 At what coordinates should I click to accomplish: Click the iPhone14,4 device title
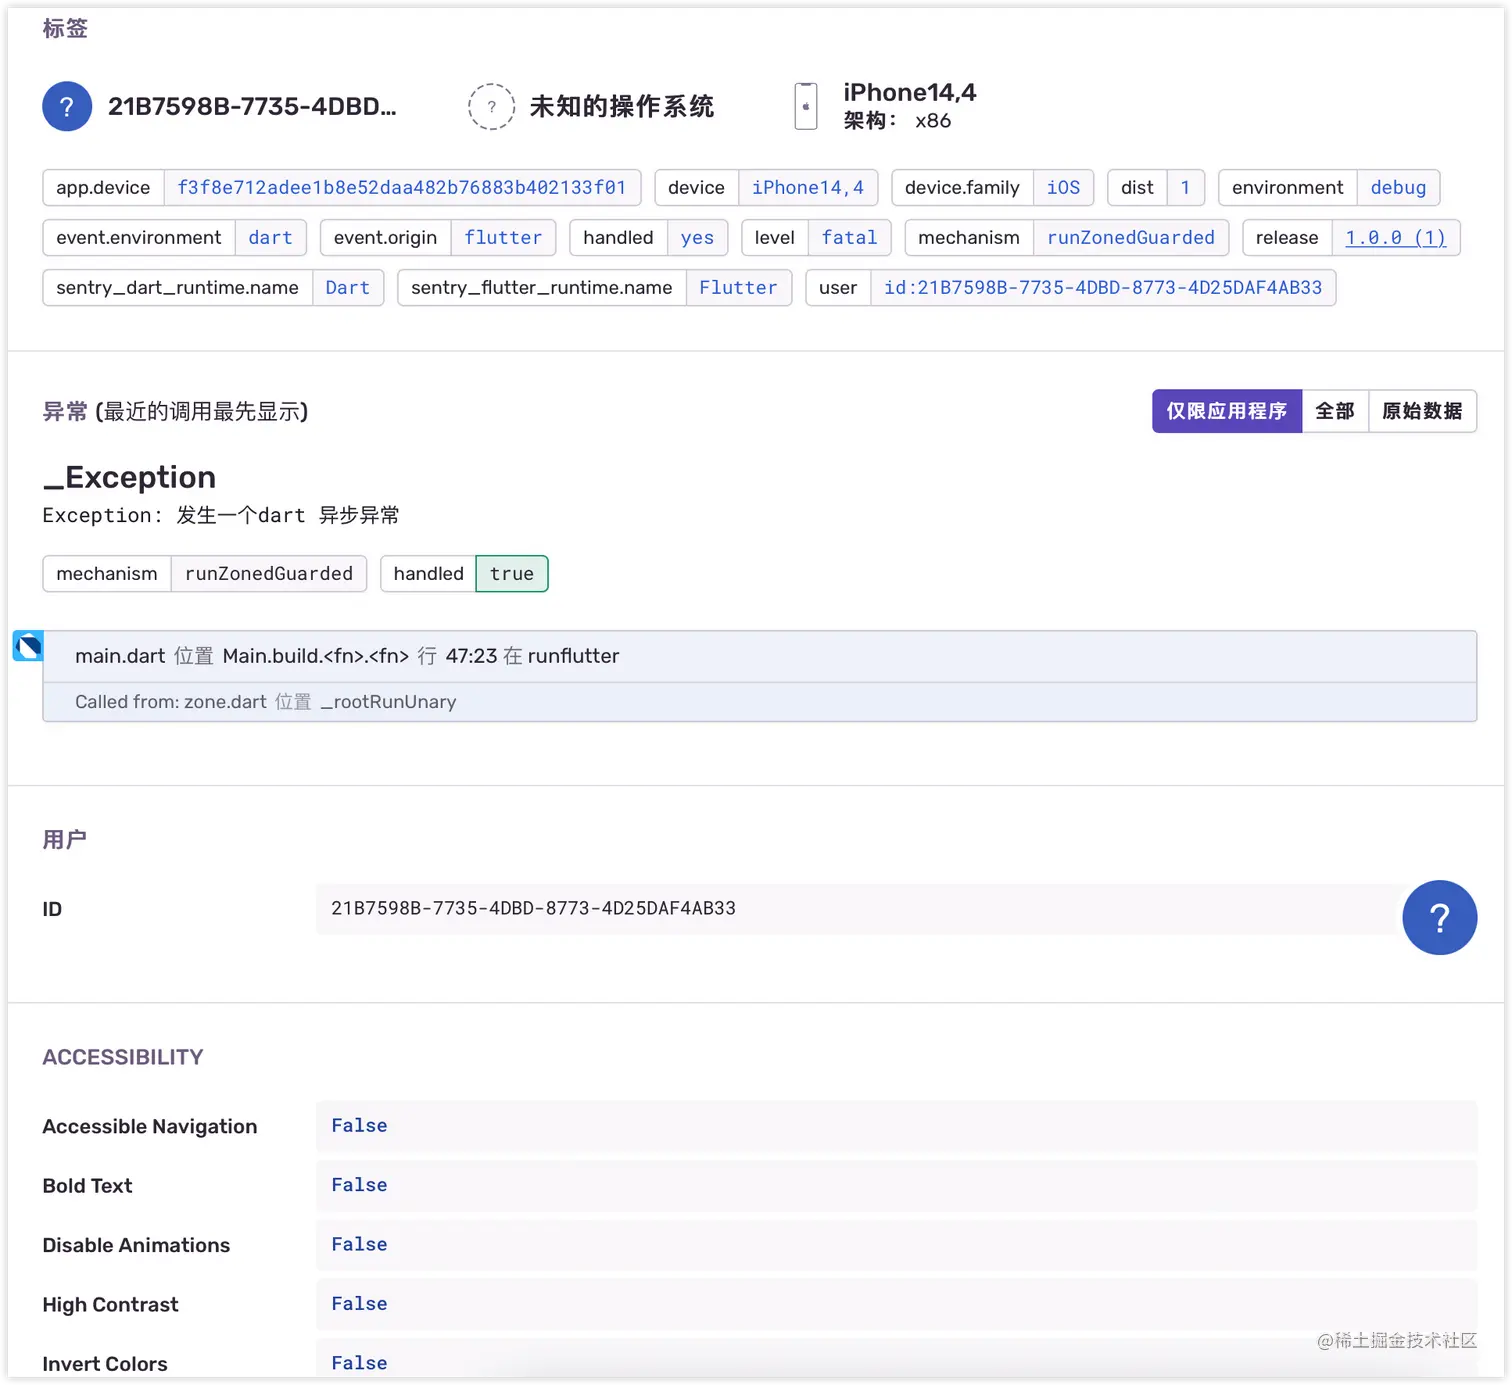tap(910, 92)
